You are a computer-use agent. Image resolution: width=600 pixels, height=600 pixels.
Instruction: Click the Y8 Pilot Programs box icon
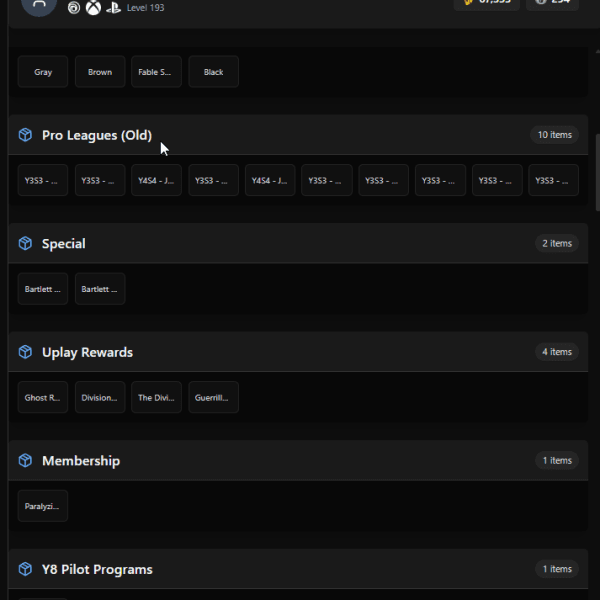coord(25,569)
